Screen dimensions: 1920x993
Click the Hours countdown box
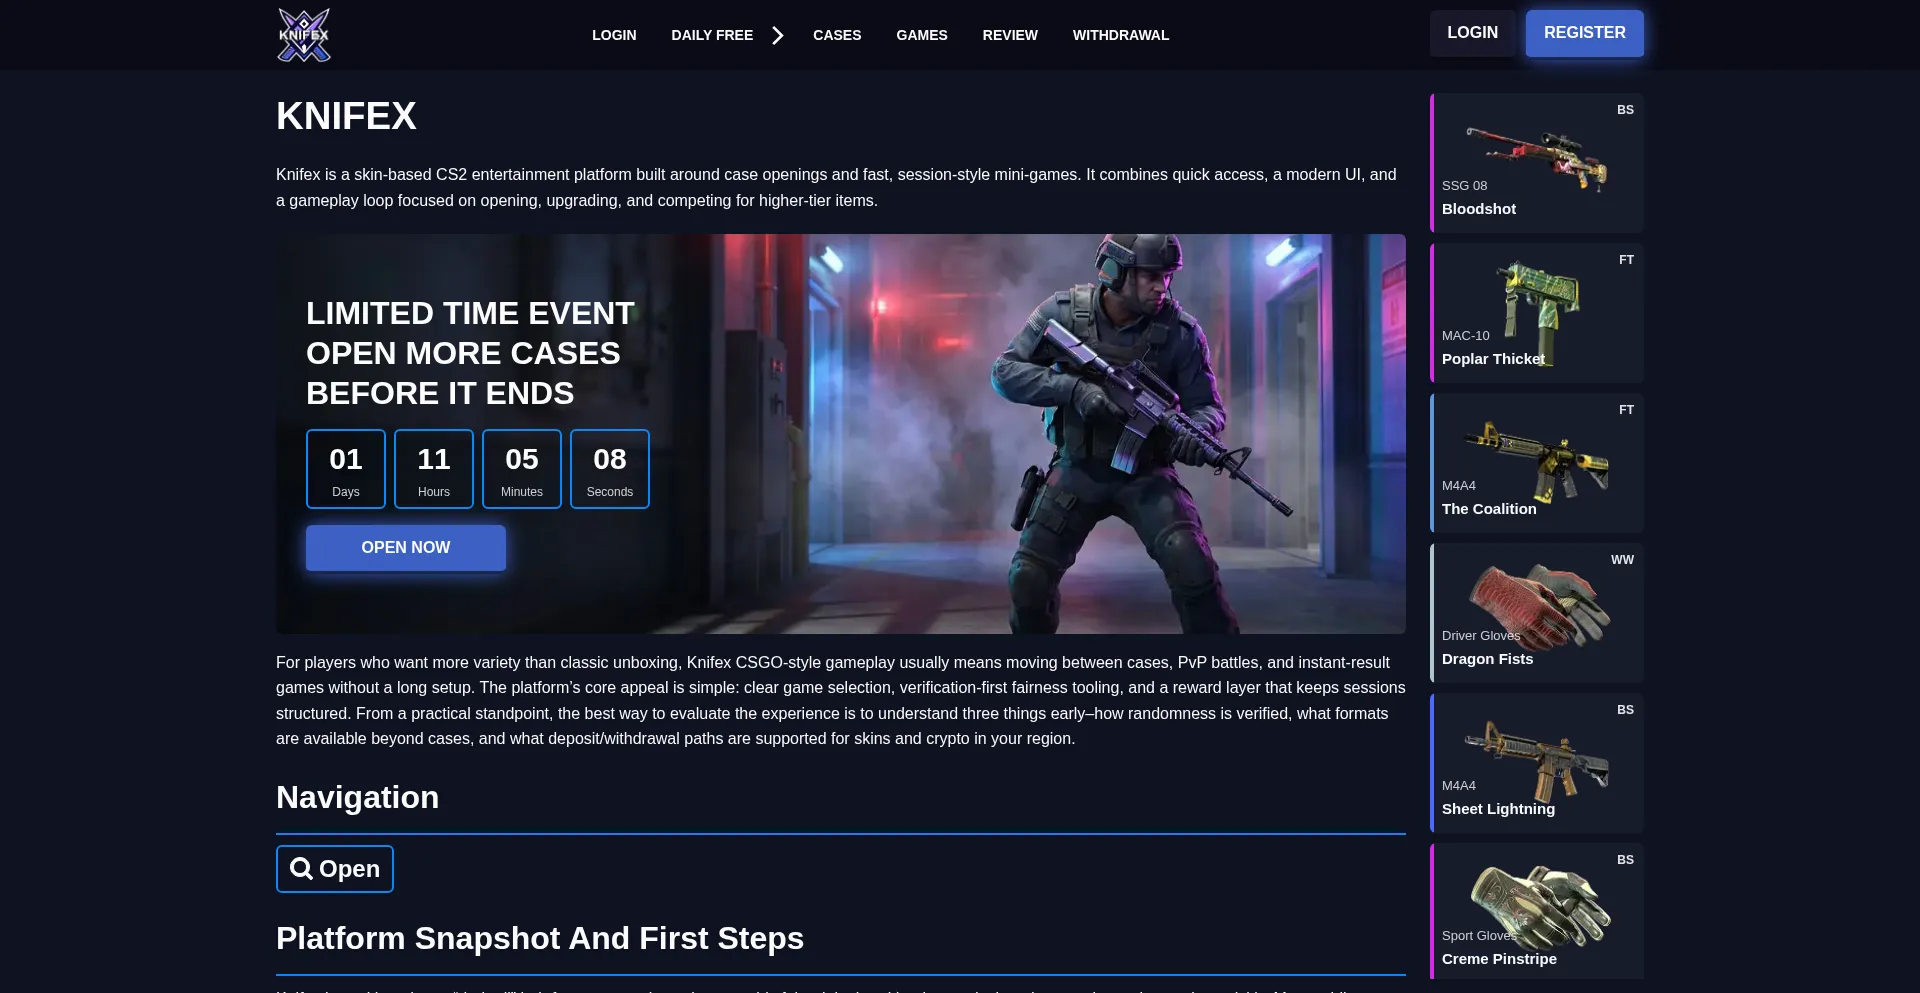[x=434, y=469]
